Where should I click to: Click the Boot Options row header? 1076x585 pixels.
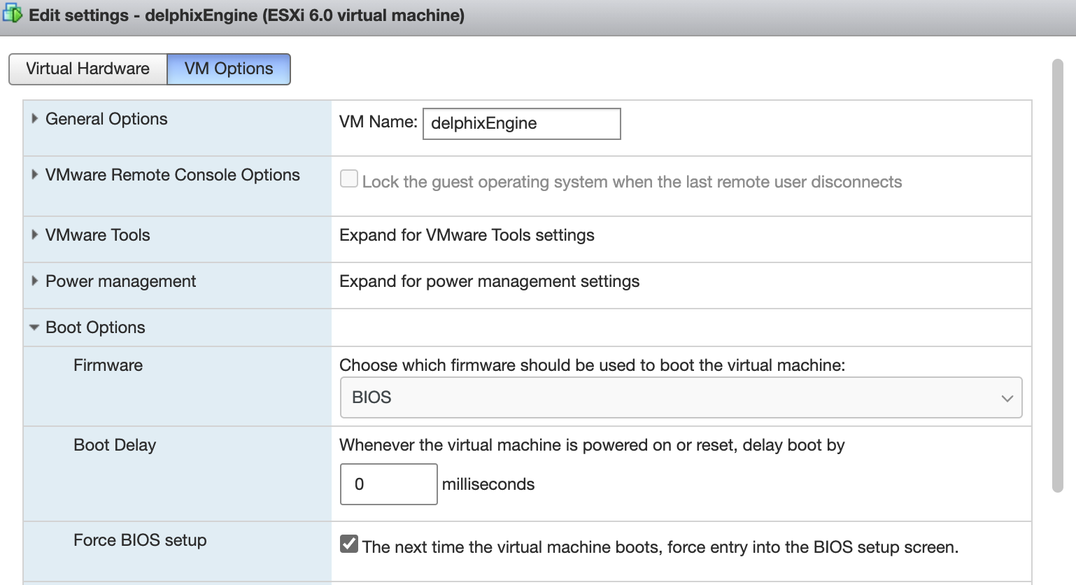point(97,327)
